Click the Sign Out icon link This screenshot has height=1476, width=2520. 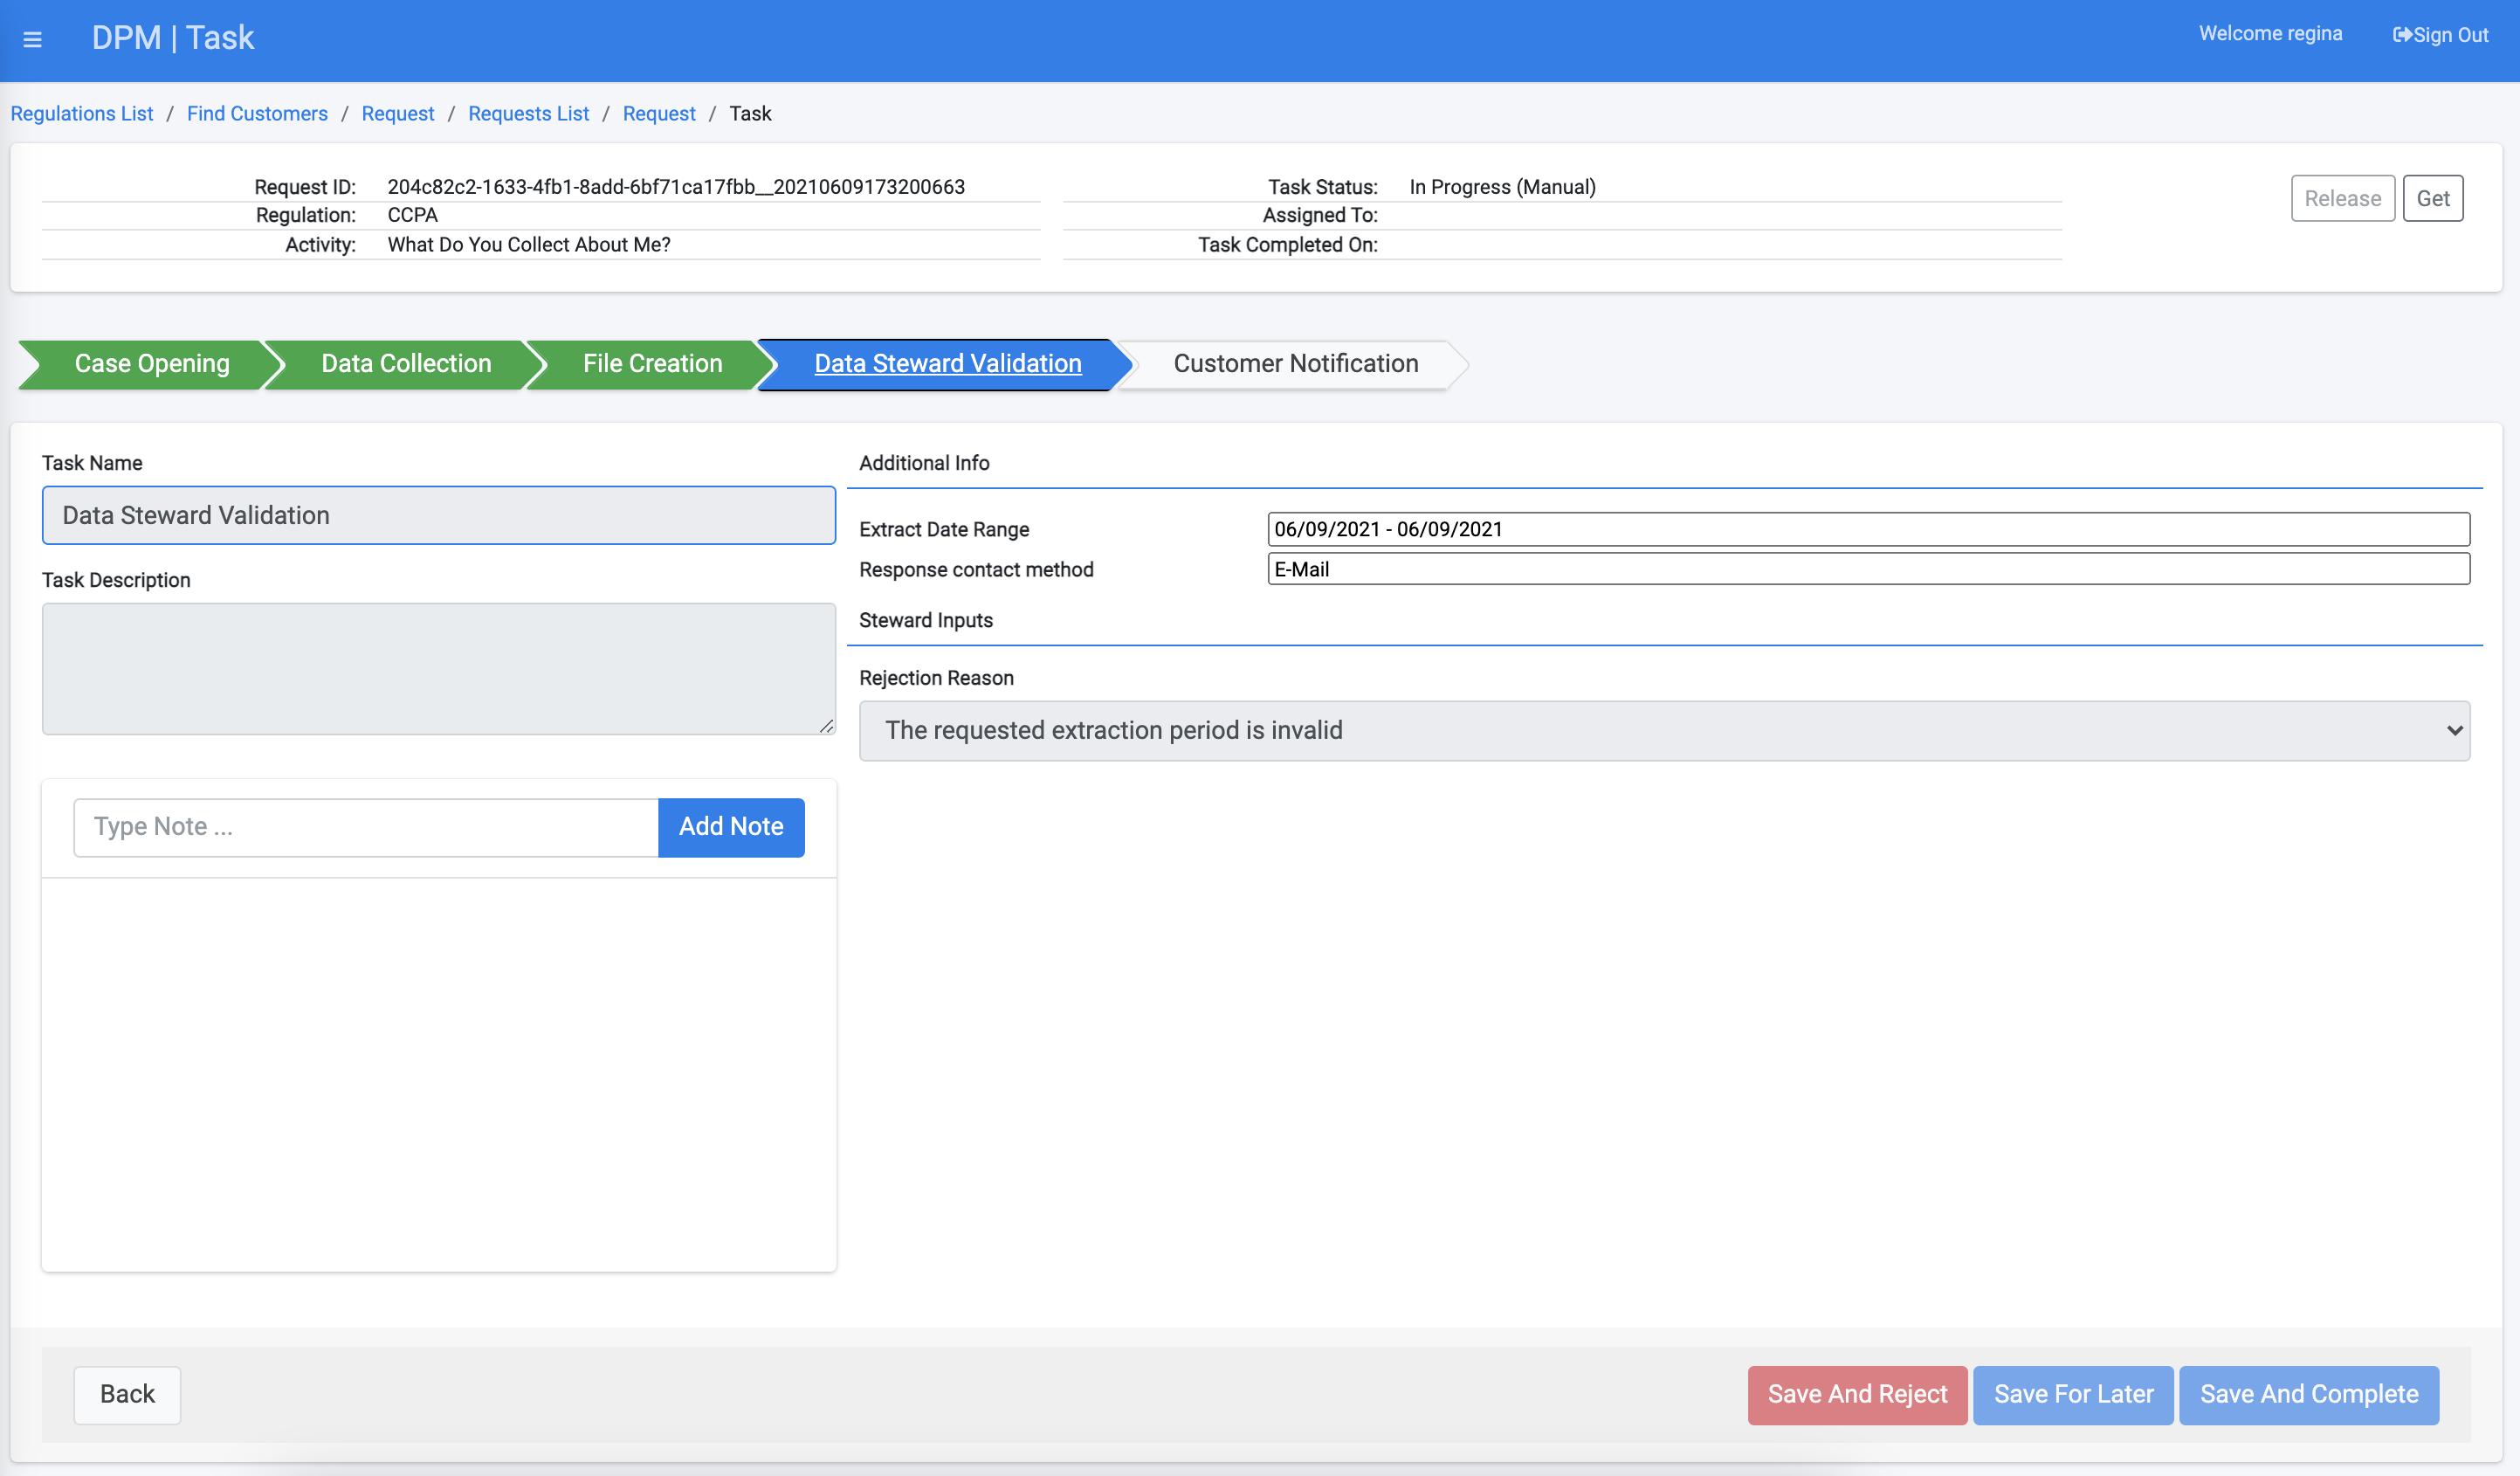point(2439,35)
